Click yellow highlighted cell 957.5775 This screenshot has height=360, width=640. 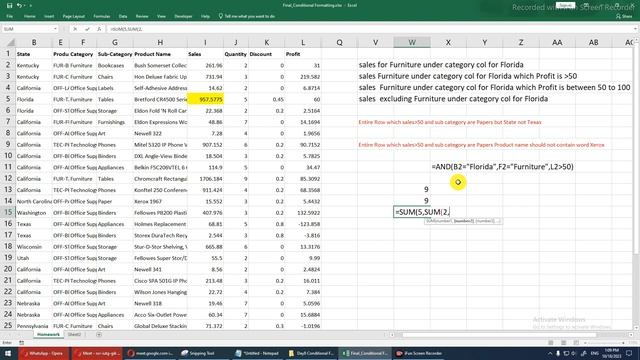(205, 99)
